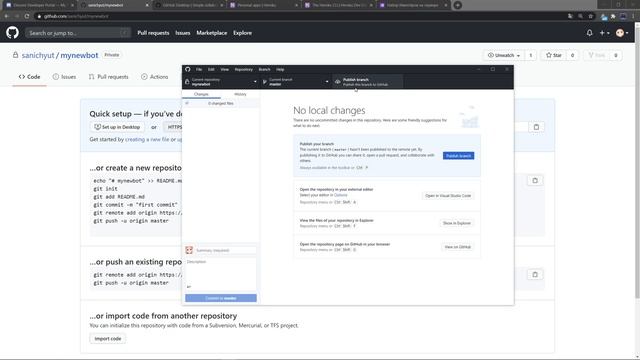Select the Pull requests repository tab
Viewport: 640px width, 360px height.
109,77
